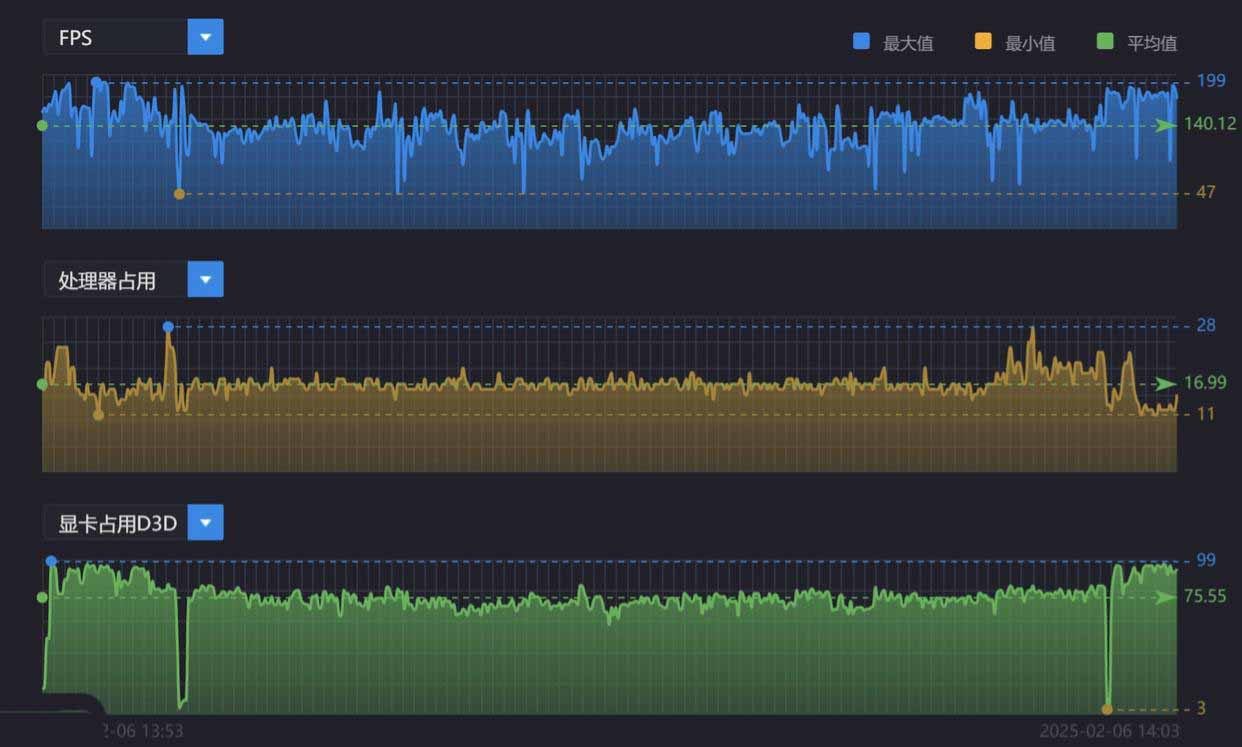The height and width of the screenshot is (747, 1242).
Task: Toggle the orange 最小值 legend square
Action: 983,42
